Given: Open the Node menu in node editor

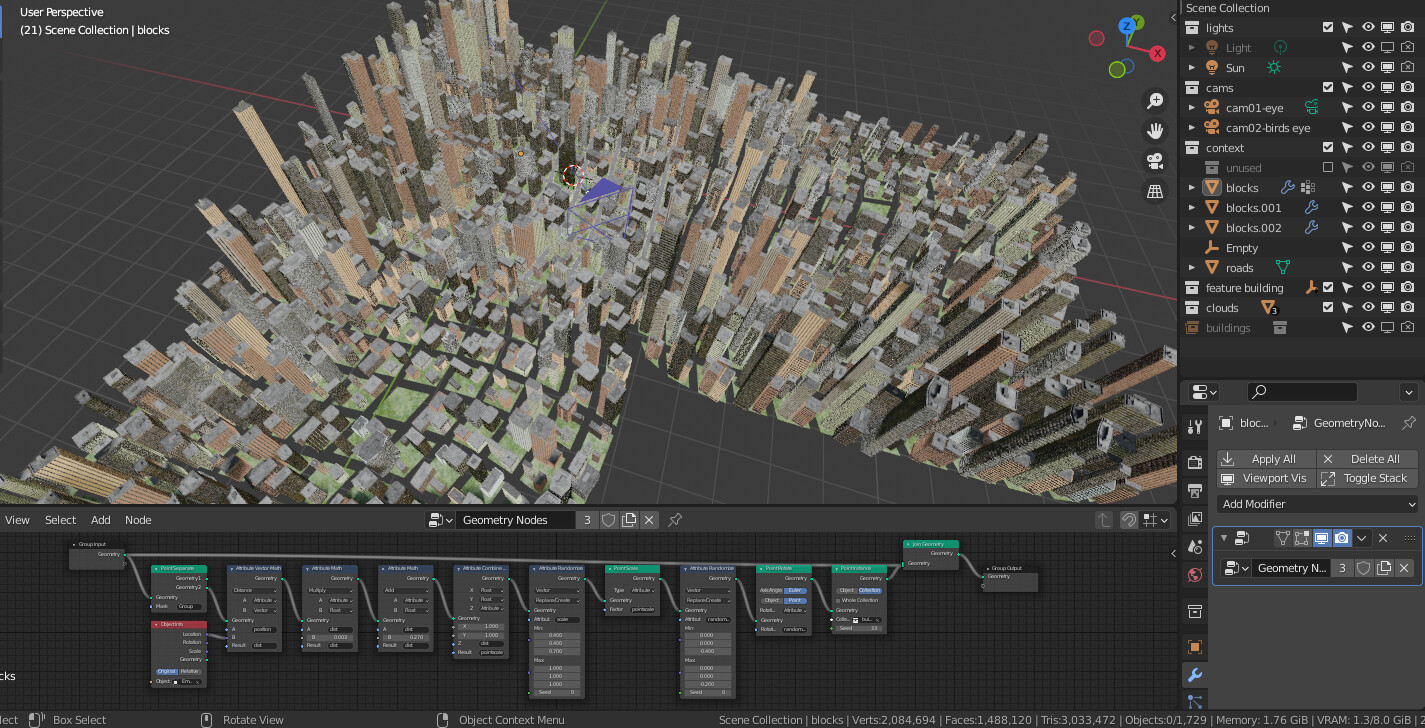Looking at the screenshot, I should click(x=138, y=520).
